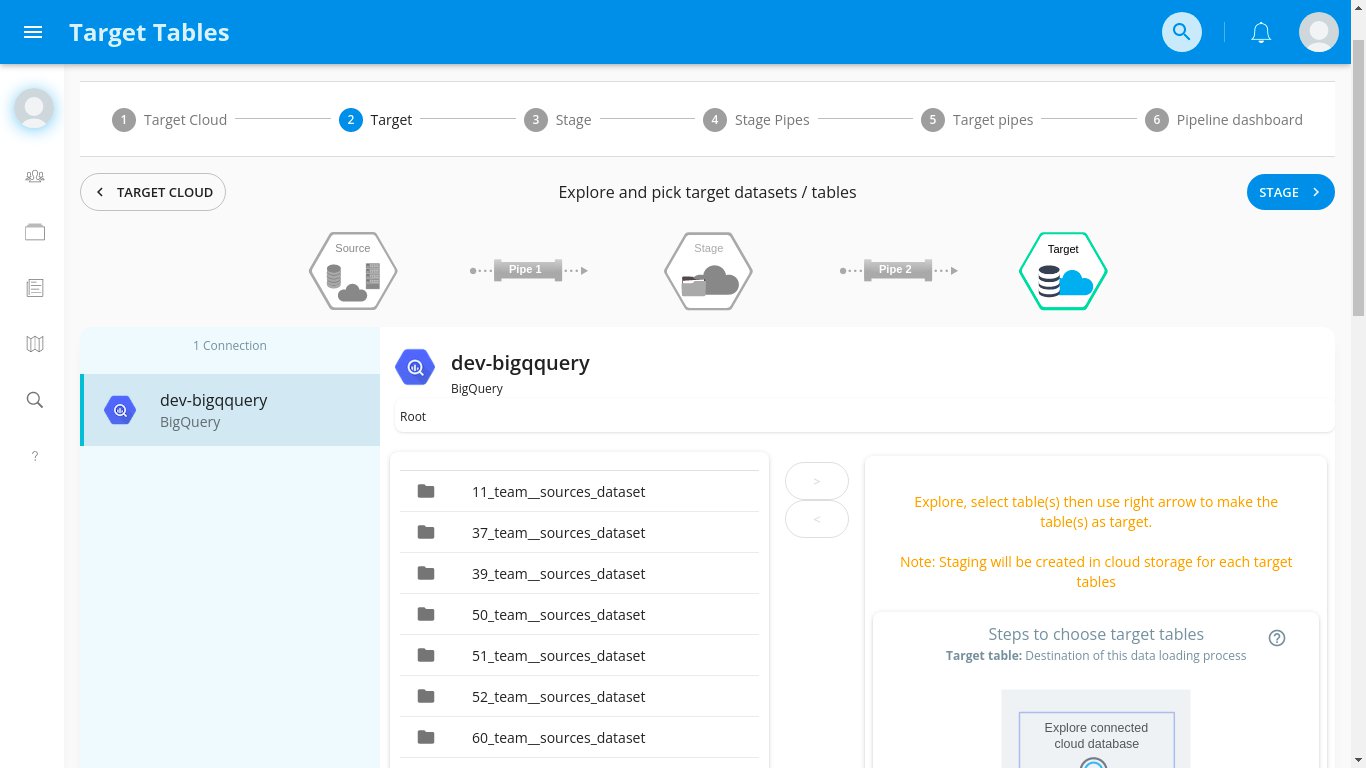Open the document list sidebar icon
Image resolution: width=1366 pixels, height=768 pixels.
(x=35, y=288)
